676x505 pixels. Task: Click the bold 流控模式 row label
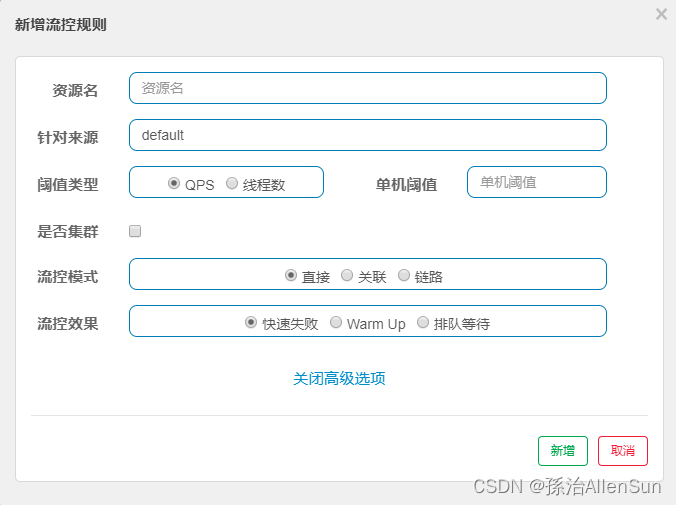pyautogui.click(x=68, y=276)
